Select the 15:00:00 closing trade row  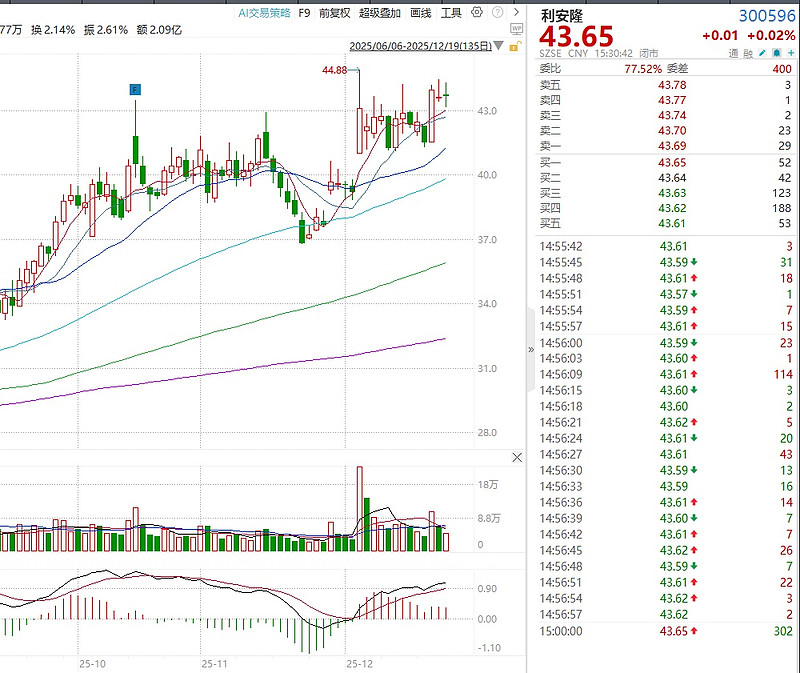[666, 631]
